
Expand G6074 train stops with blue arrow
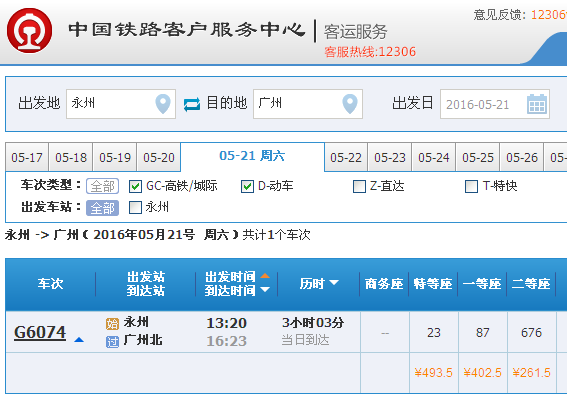click(x=79, y=340)
